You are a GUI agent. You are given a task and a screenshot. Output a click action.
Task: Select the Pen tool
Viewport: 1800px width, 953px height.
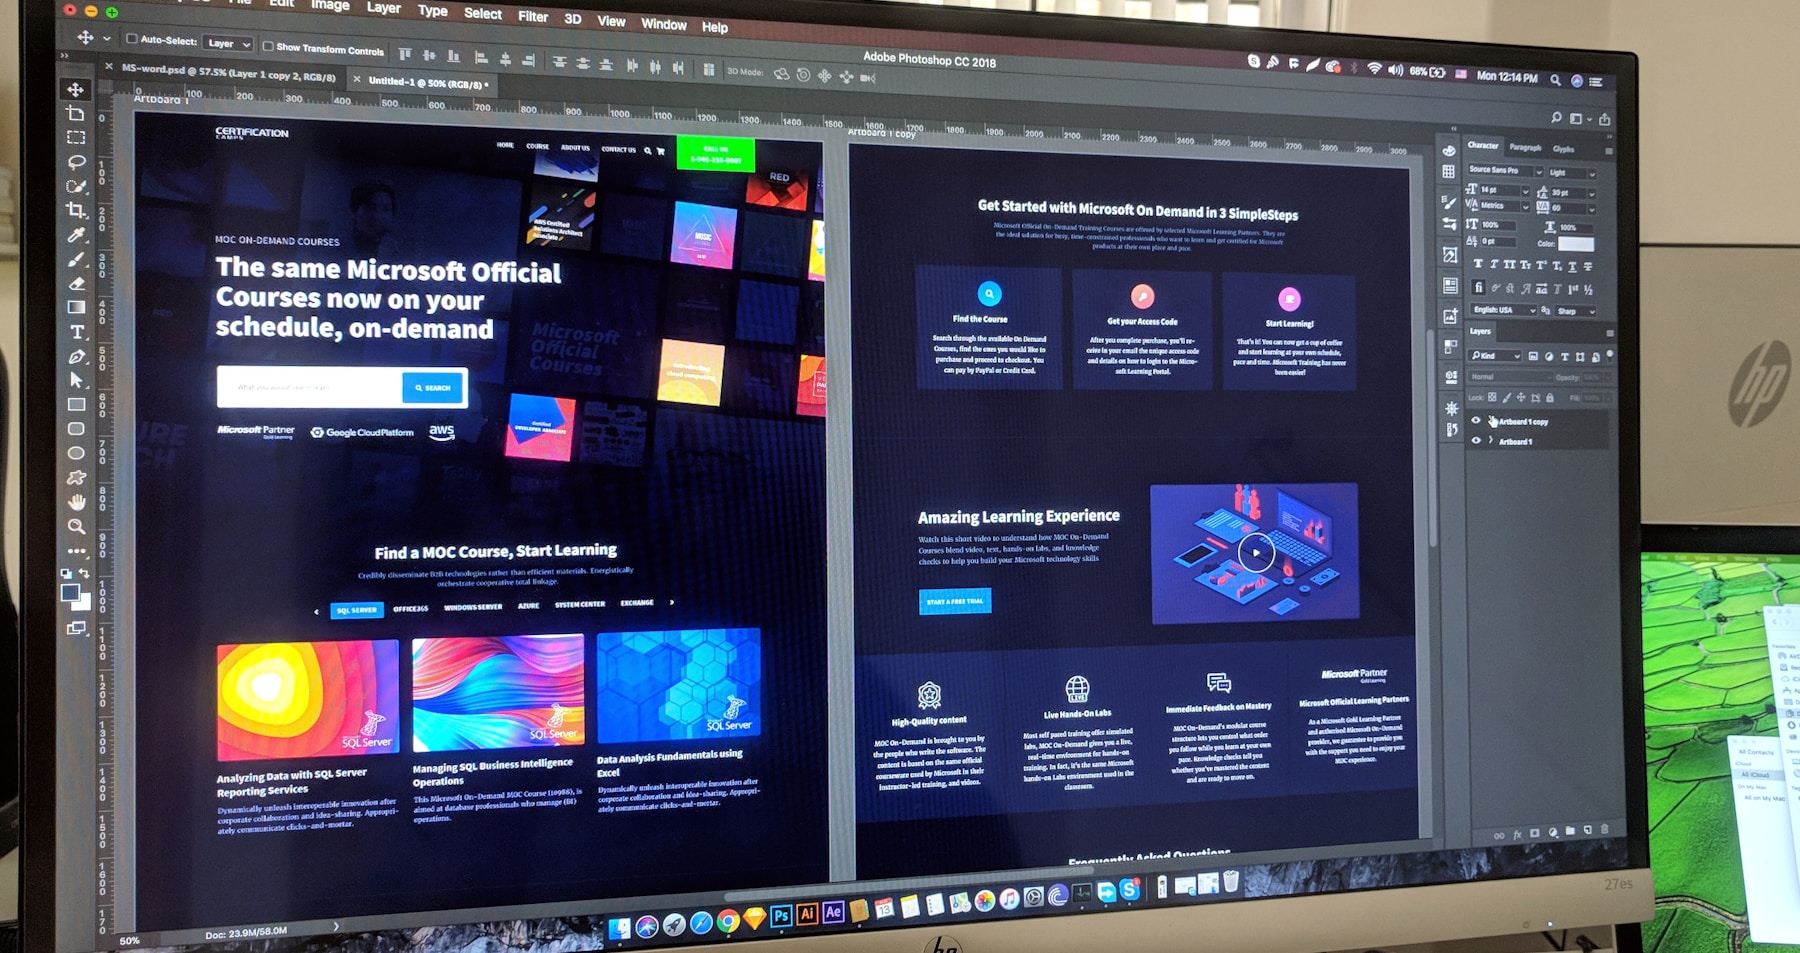click(x=76, y=356)
